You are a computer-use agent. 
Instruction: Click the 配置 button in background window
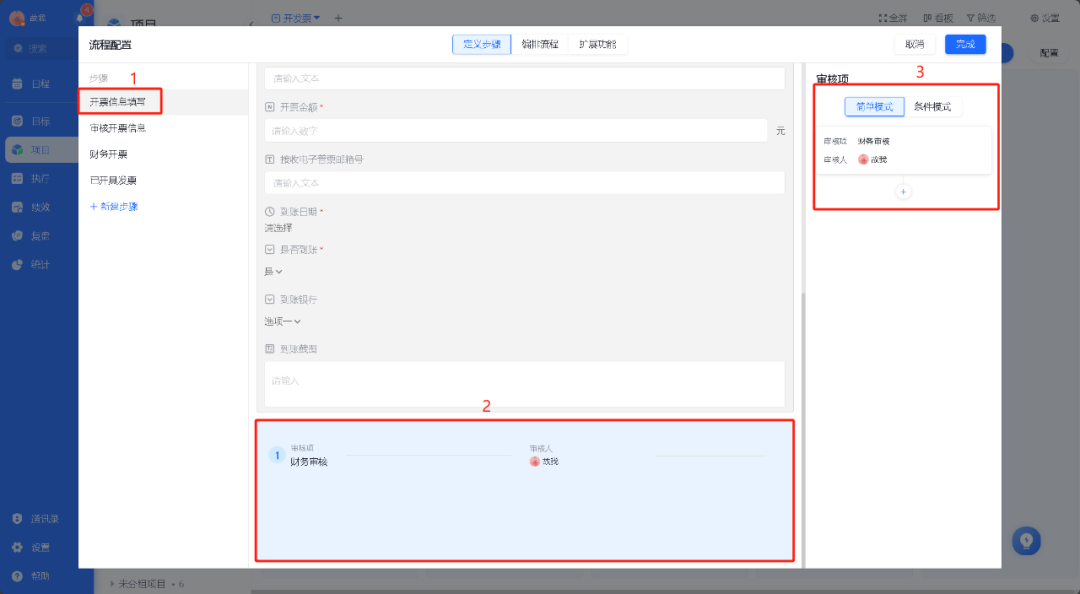coord(1049,53)
